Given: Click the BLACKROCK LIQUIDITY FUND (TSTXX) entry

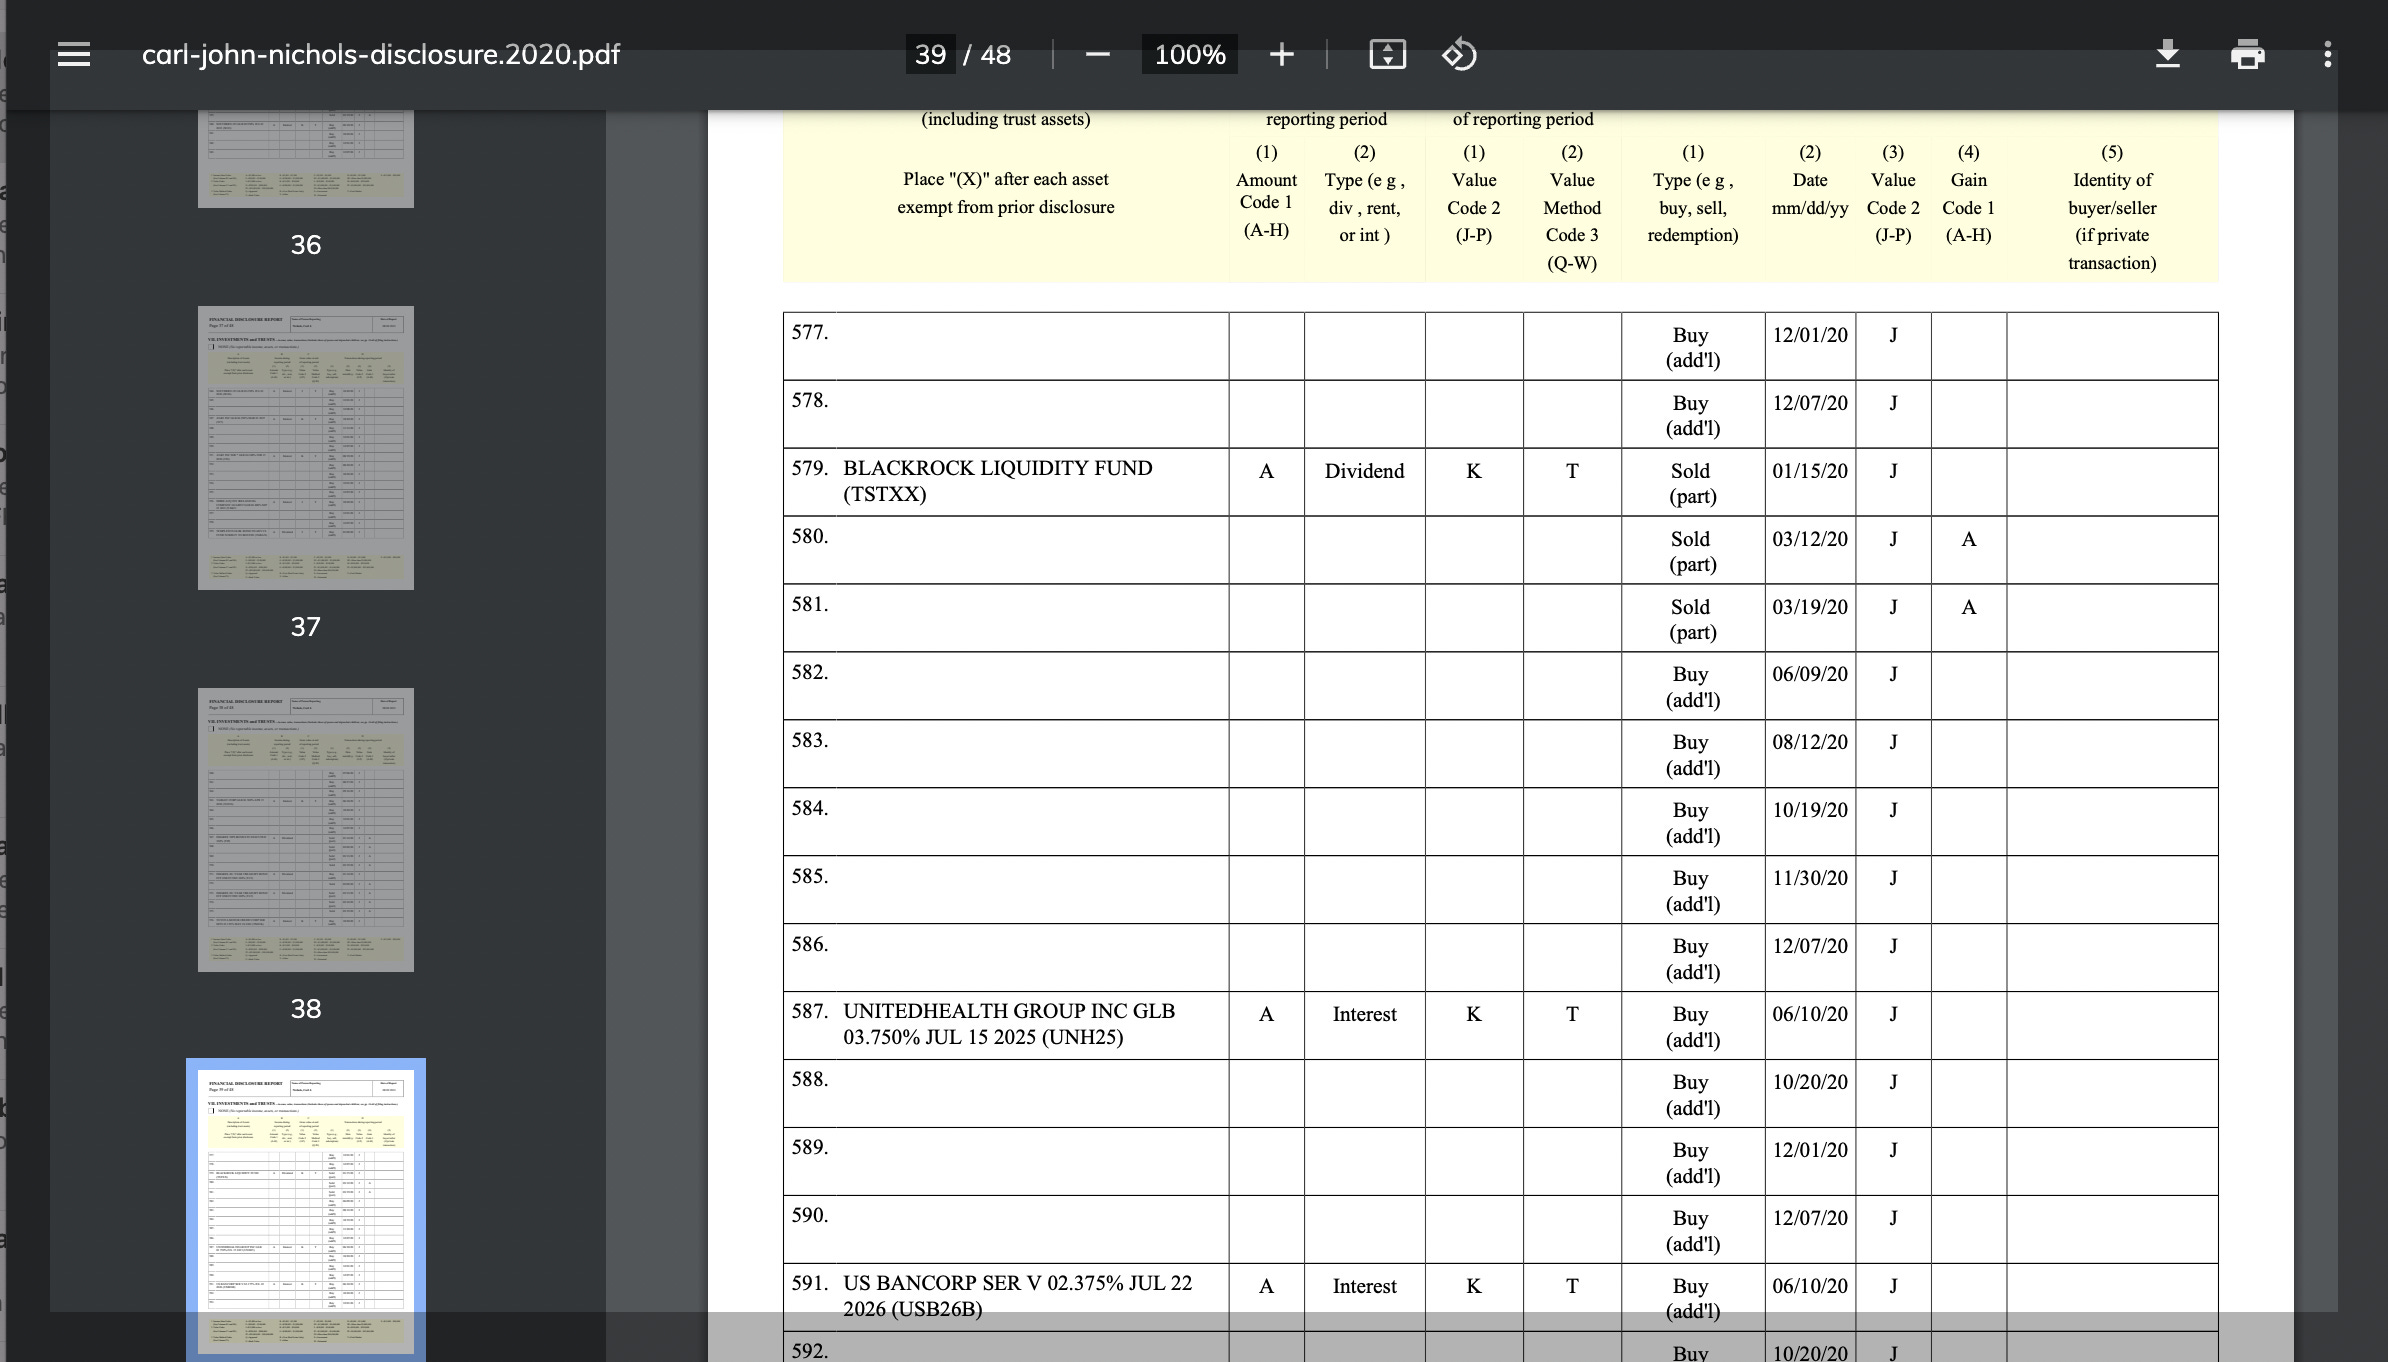Looking at the screenshot, I should click(997, 481).
